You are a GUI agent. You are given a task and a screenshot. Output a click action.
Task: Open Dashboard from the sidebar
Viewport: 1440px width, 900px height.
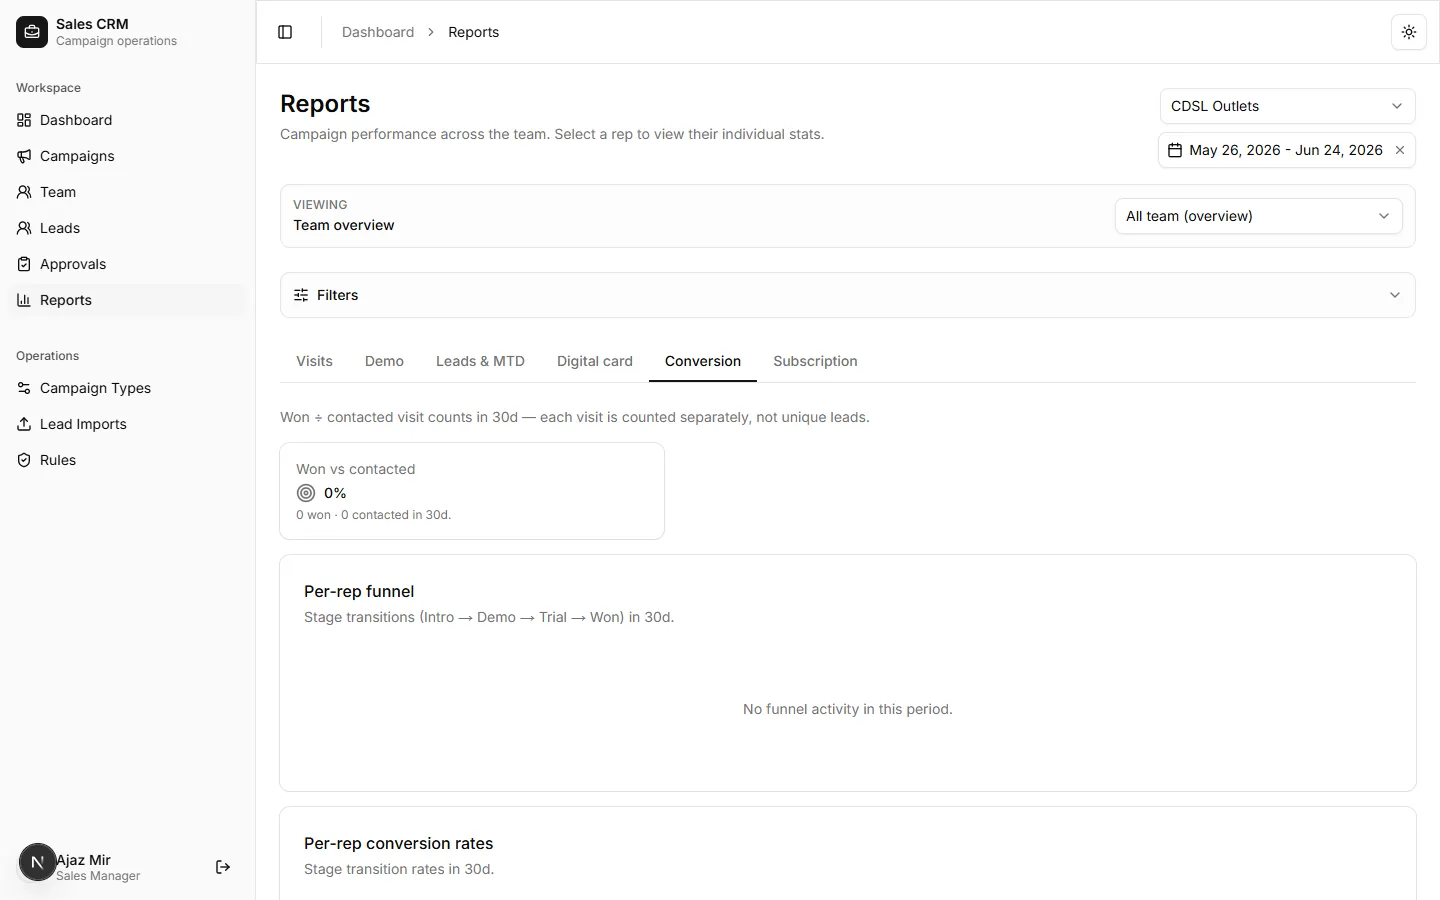(x=127, y=120)
